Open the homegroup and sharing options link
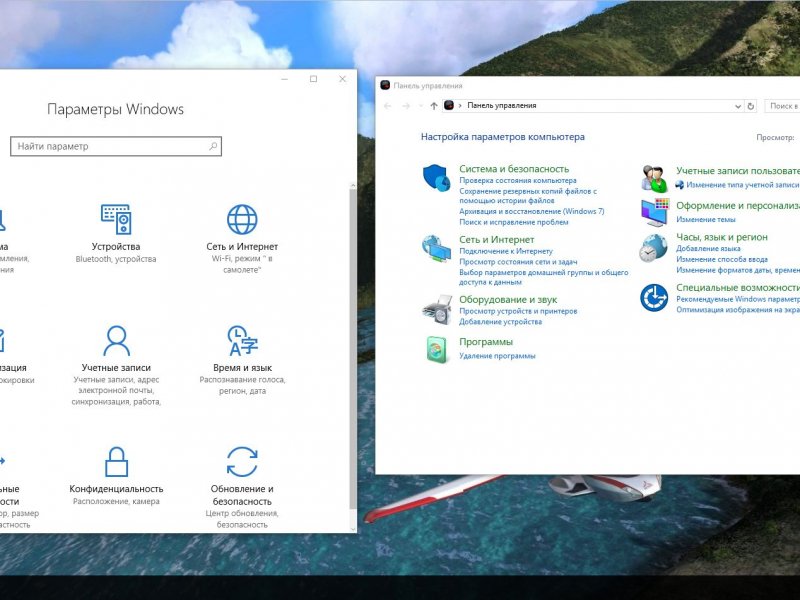 544,277
